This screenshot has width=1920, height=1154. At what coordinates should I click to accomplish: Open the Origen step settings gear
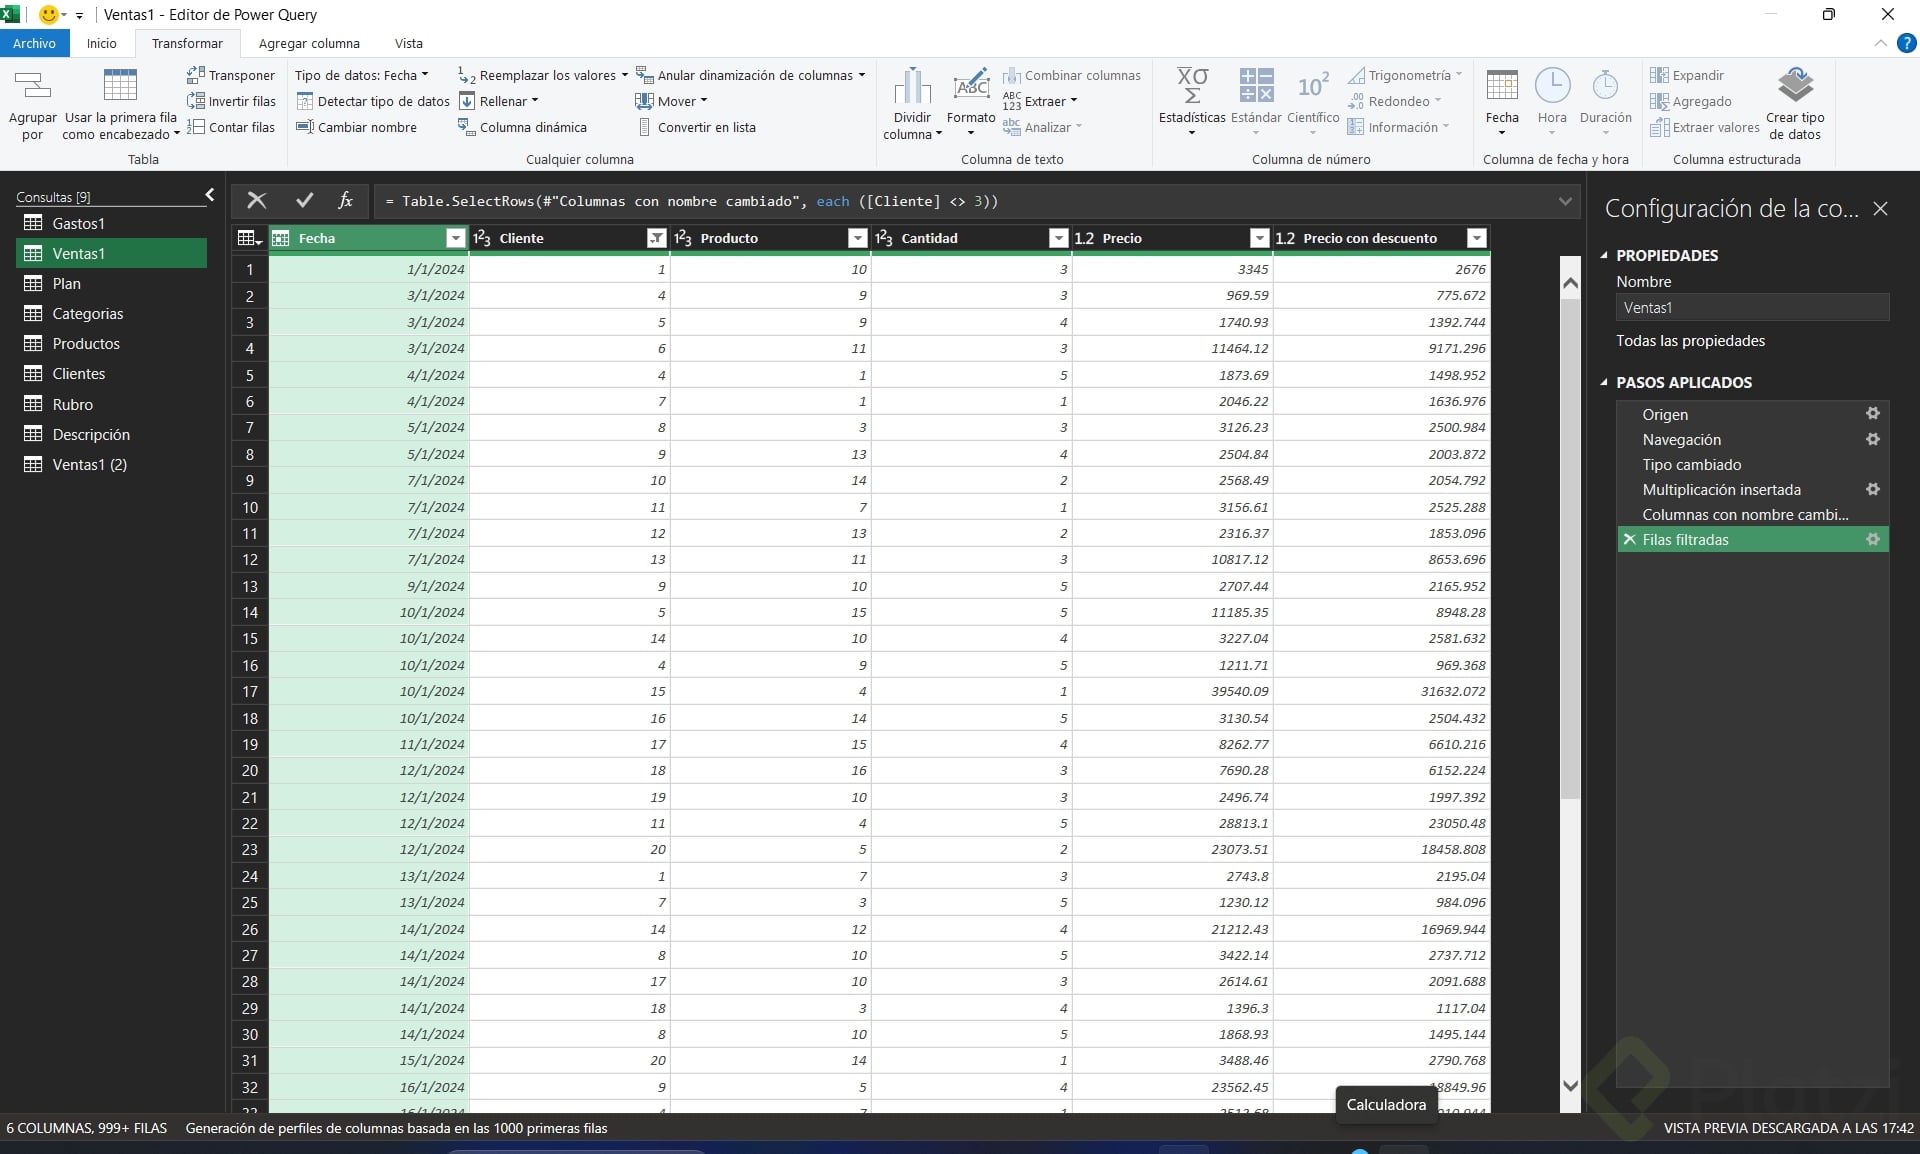1872,414
